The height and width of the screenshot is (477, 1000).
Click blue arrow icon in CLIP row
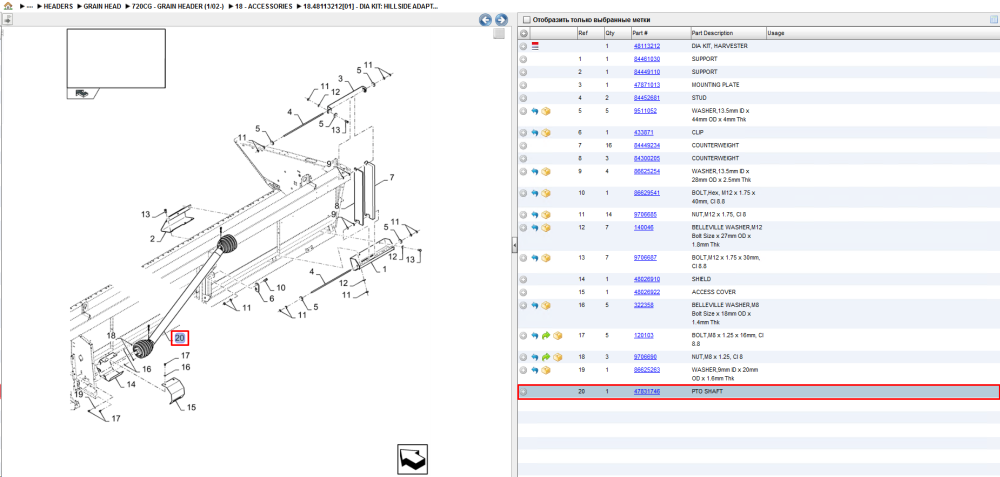tap(535, 133)
